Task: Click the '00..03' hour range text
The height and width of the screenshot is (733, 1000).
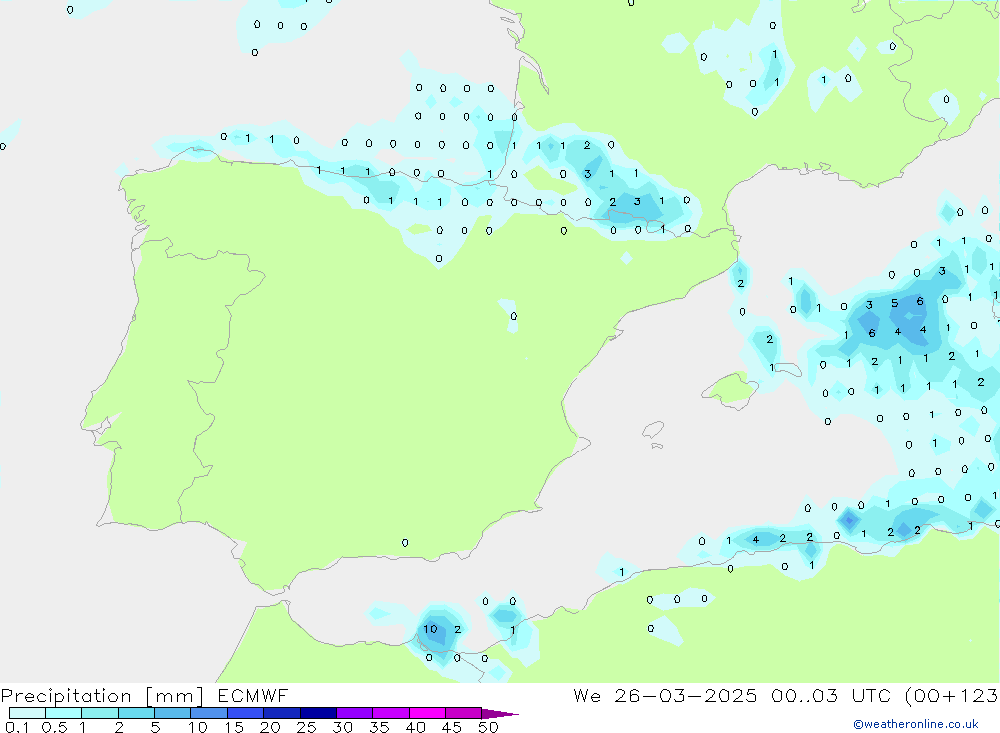Action: tap(804, 695)
